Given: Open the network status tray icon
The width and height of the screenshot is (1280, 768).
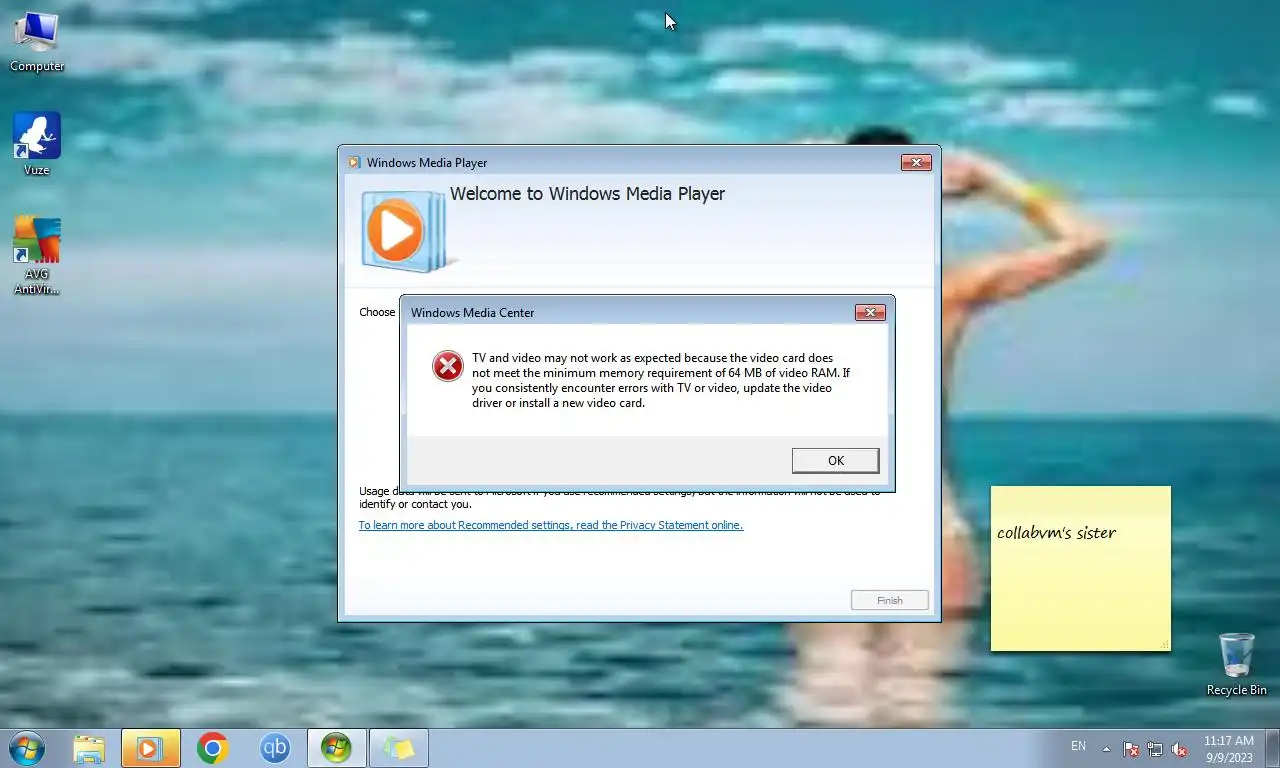Looking at the screenshot, I should (1155, 748).
